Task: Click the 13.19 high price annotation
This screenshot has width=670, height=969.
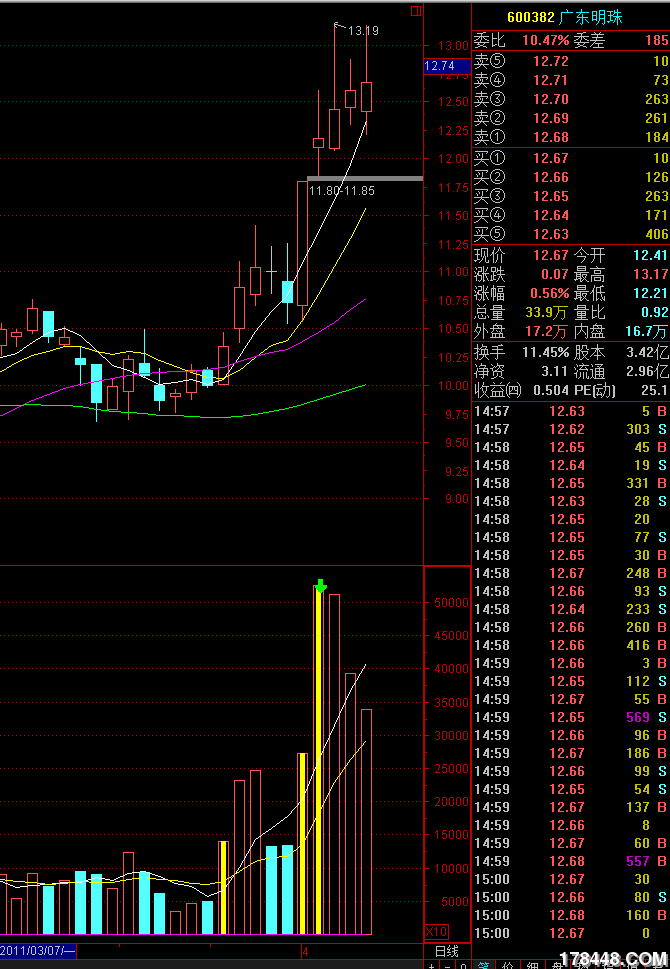Action: click(362, 31)
